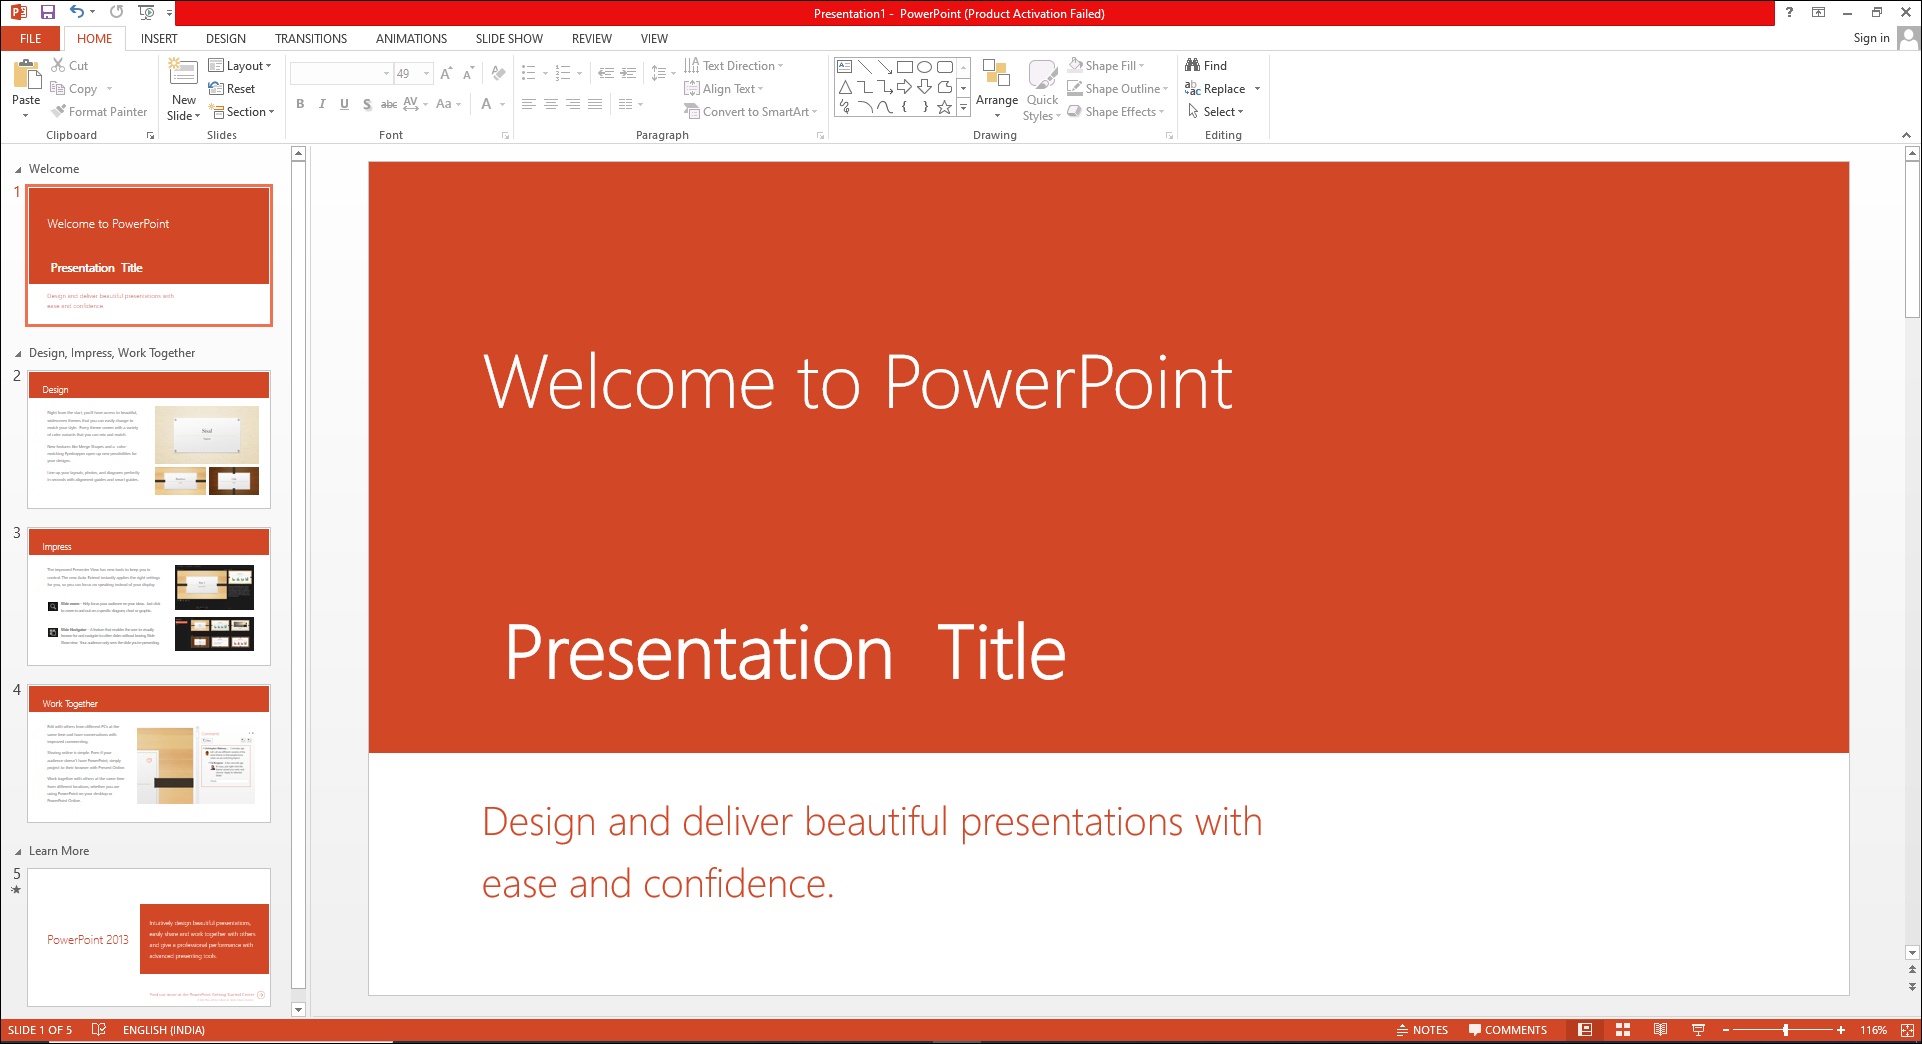1922x1044 pixels.
Task: Click the Sign in link
Action: (x=1869, y=38)
